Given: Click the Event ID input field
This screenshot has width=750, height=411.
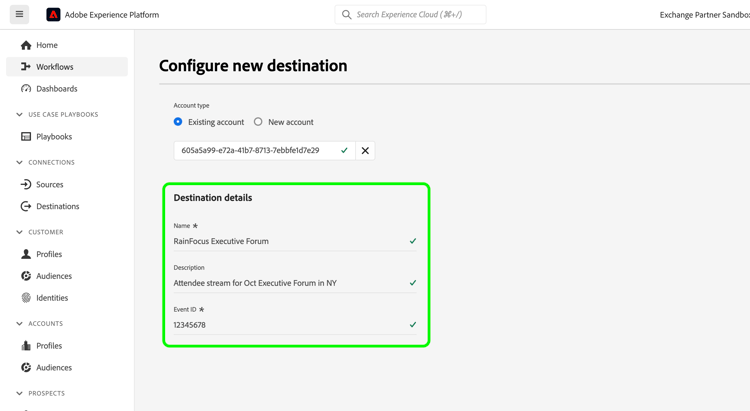Looking at the screenshot, I should click(x=288, y=325).
